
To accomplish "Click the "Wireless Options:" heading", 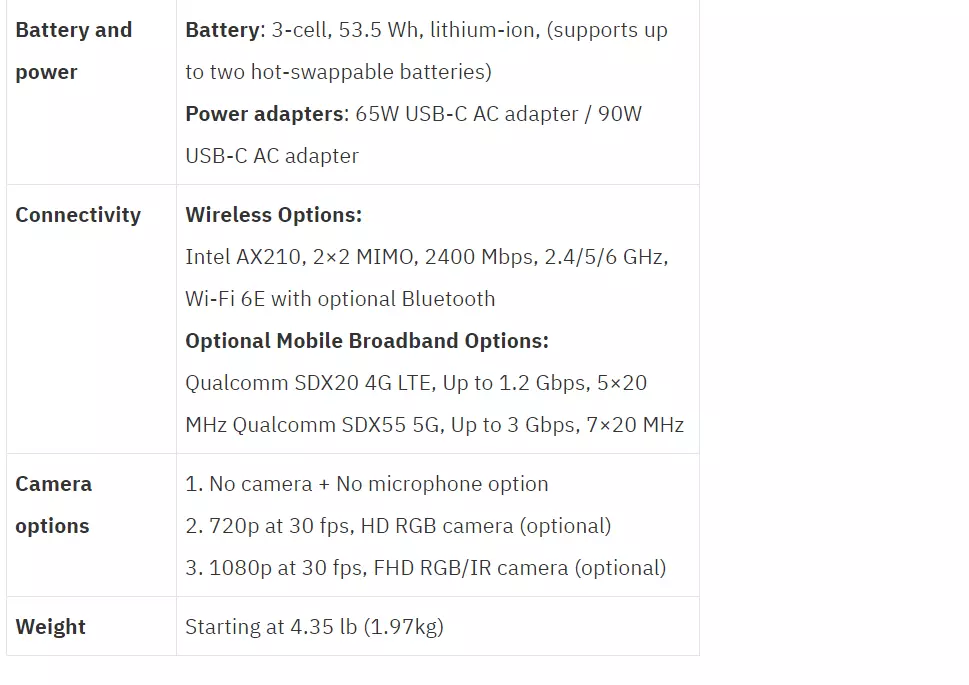I will [x=273, y=215].
